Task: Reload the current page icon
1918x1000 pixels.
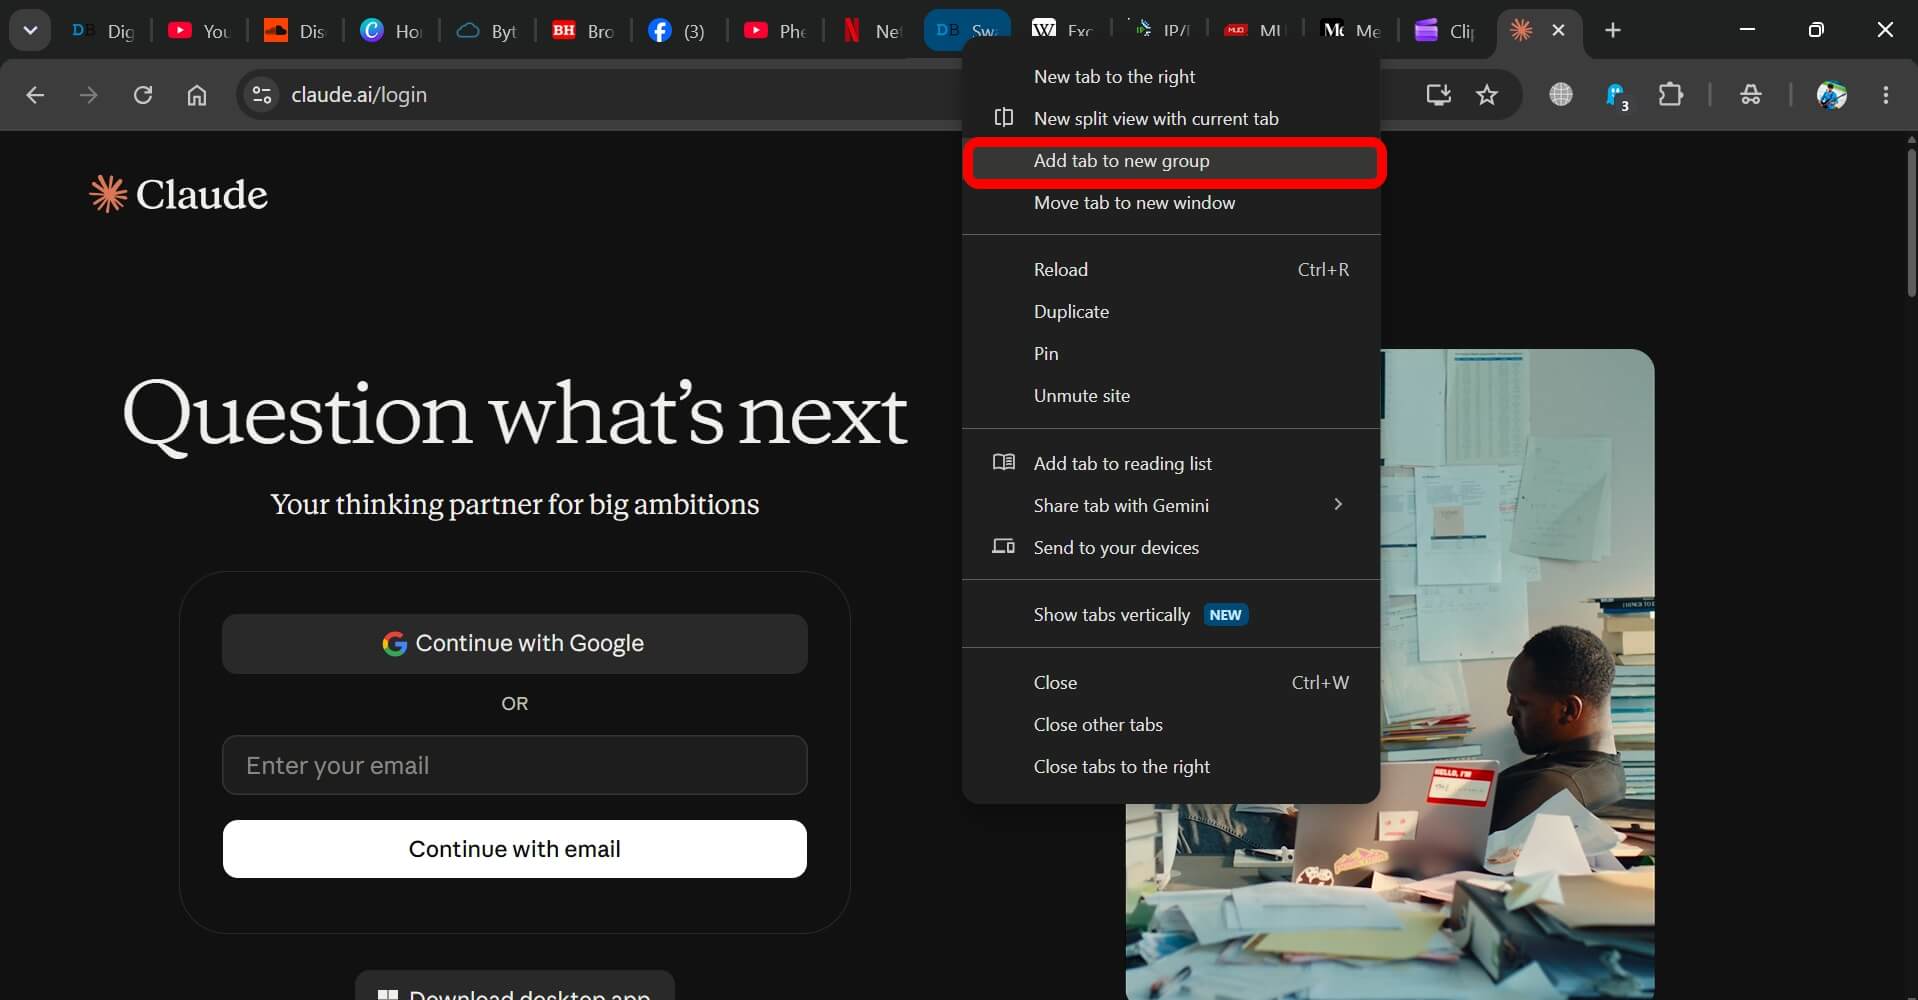Action: coord(143,95)
